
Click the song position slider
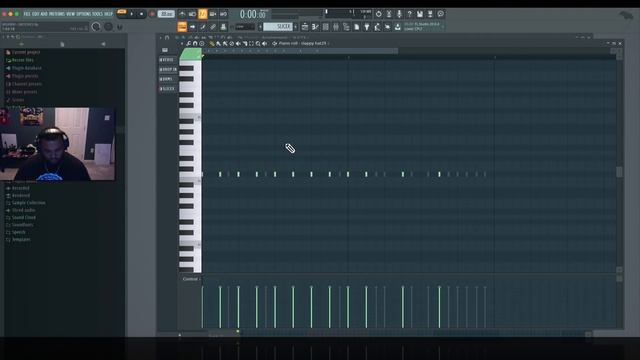click(297, 14)
